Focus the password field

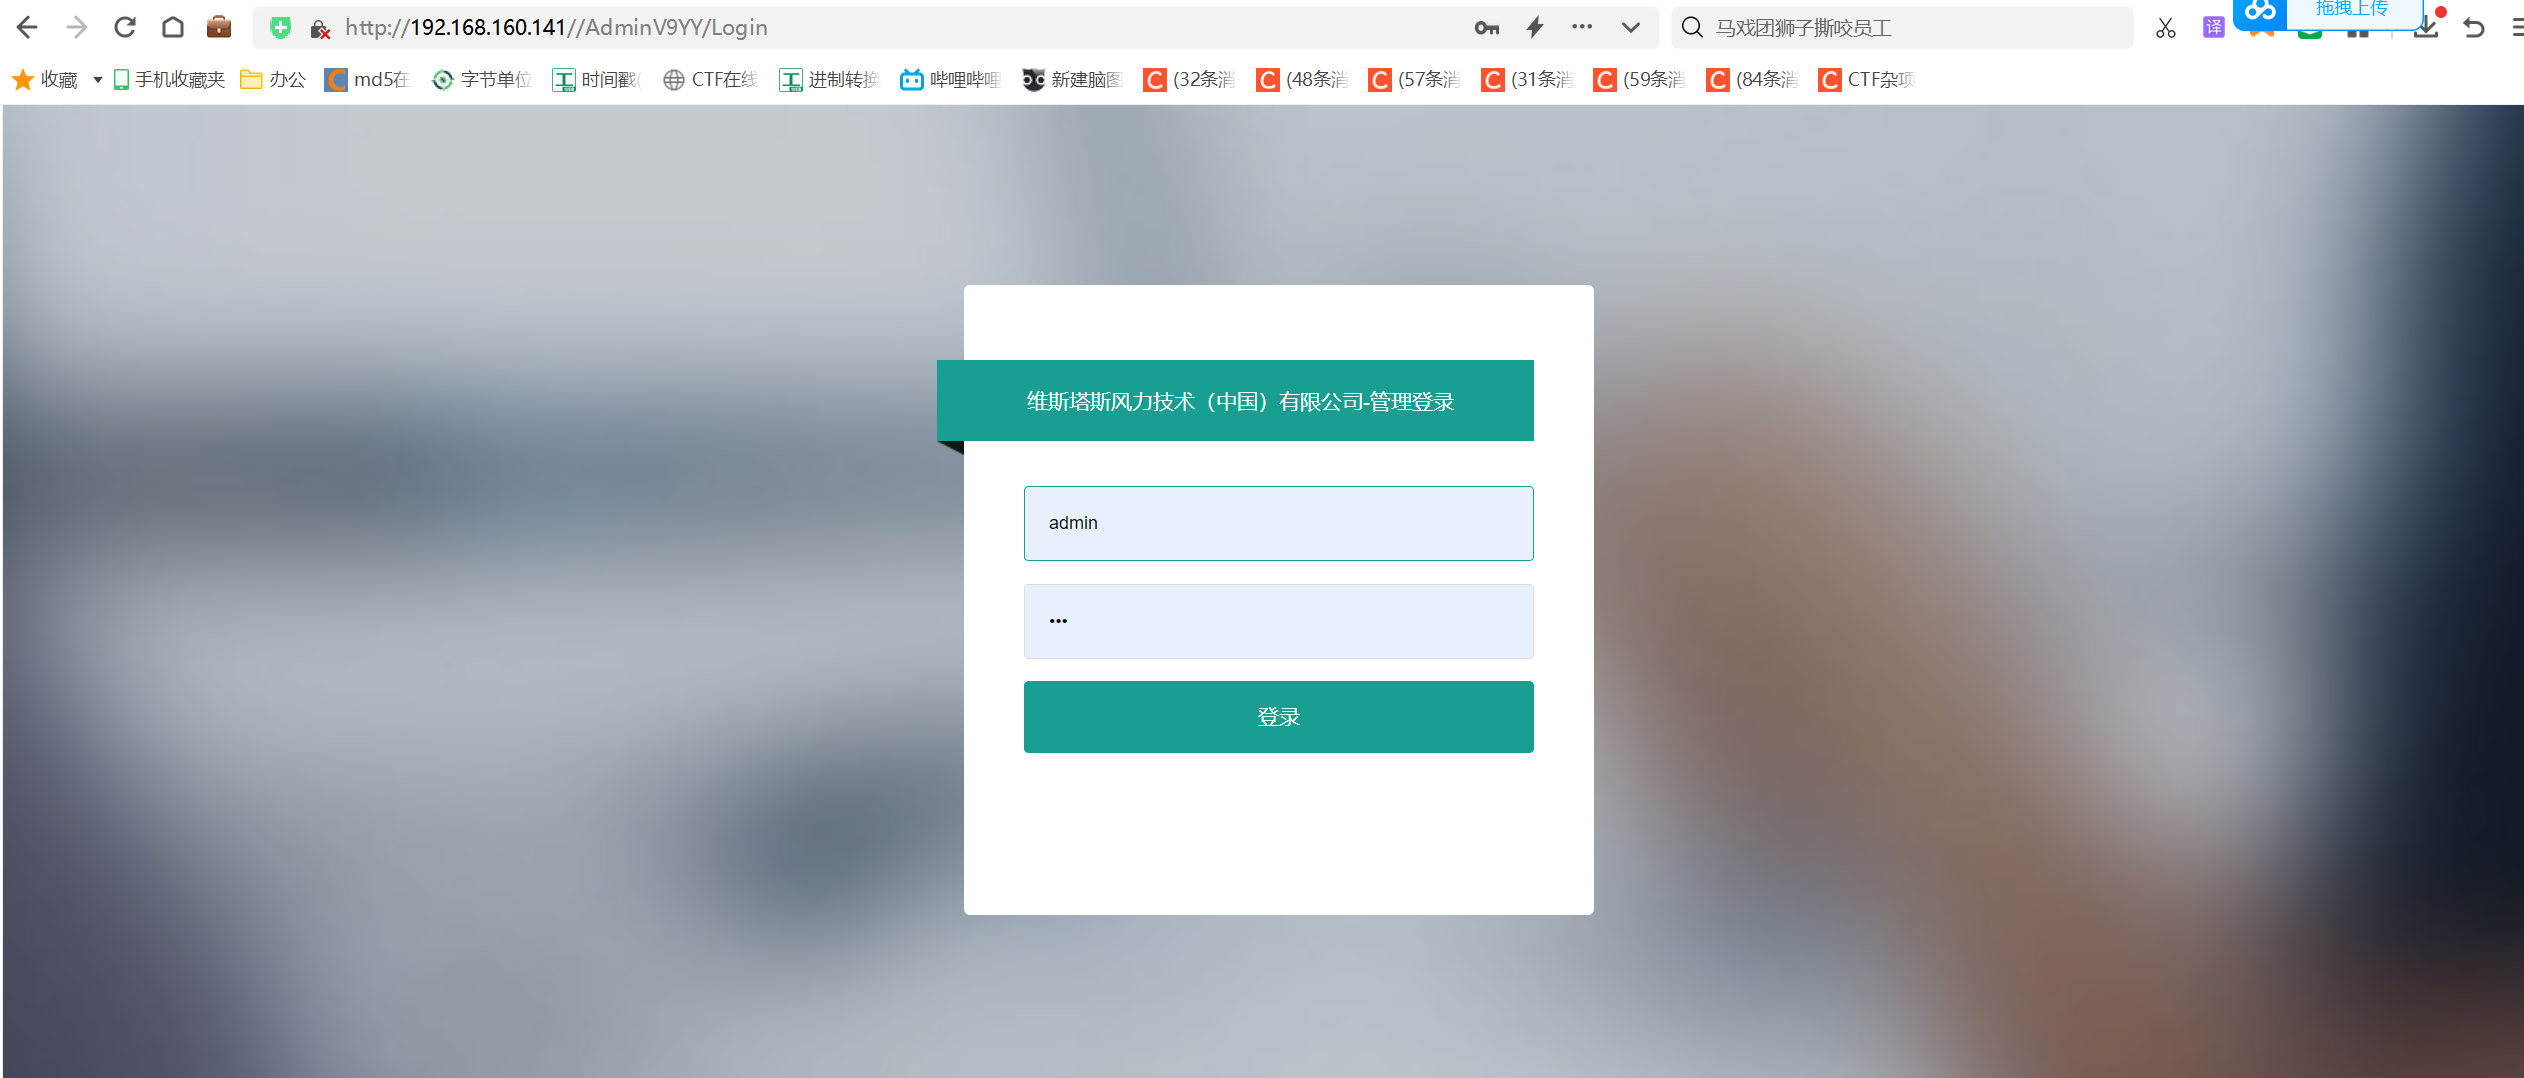point(1278,621)
